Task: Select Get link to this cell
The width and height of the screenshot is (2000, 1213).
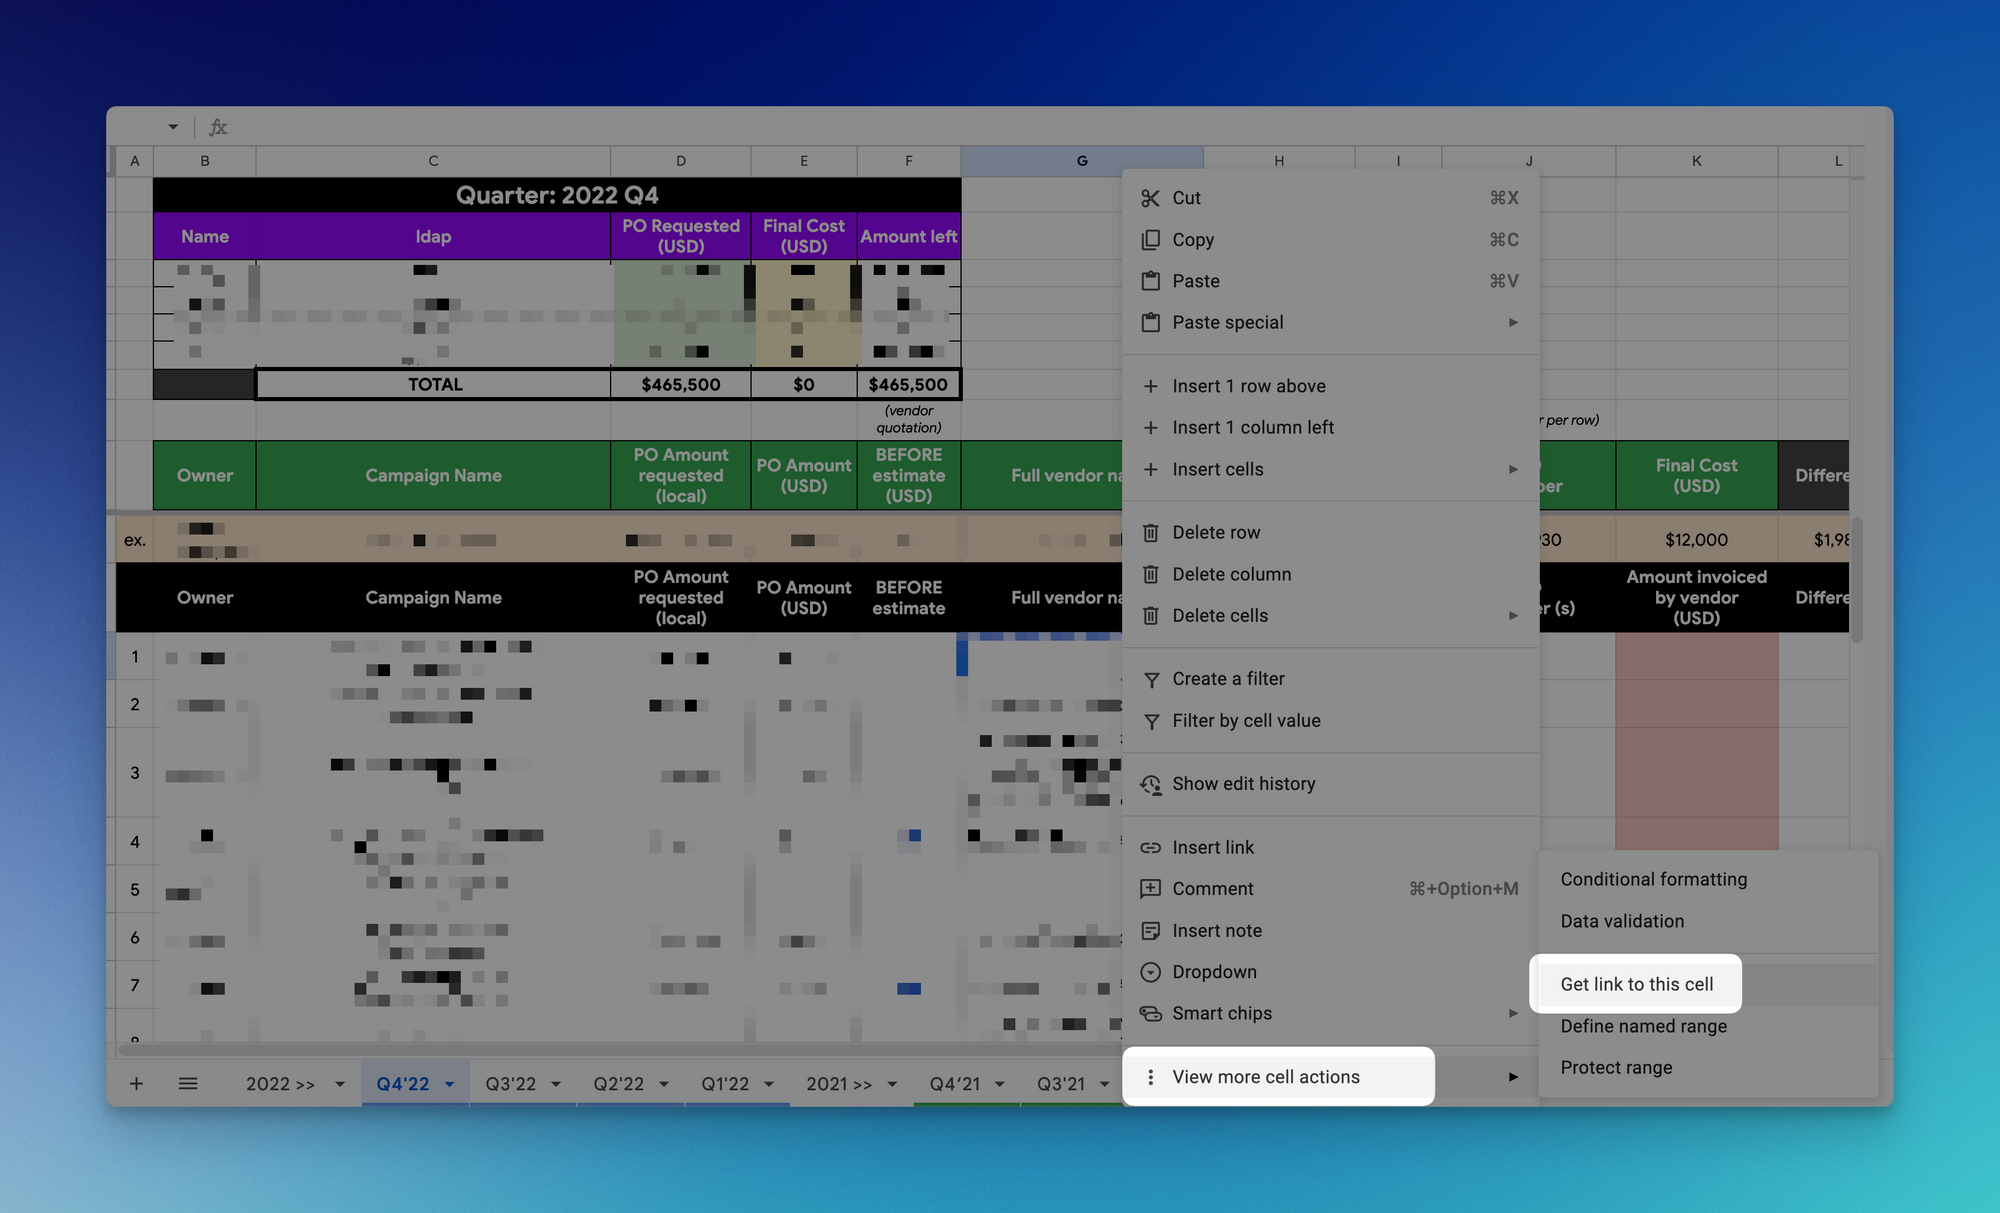Action: coord(1636,984)
